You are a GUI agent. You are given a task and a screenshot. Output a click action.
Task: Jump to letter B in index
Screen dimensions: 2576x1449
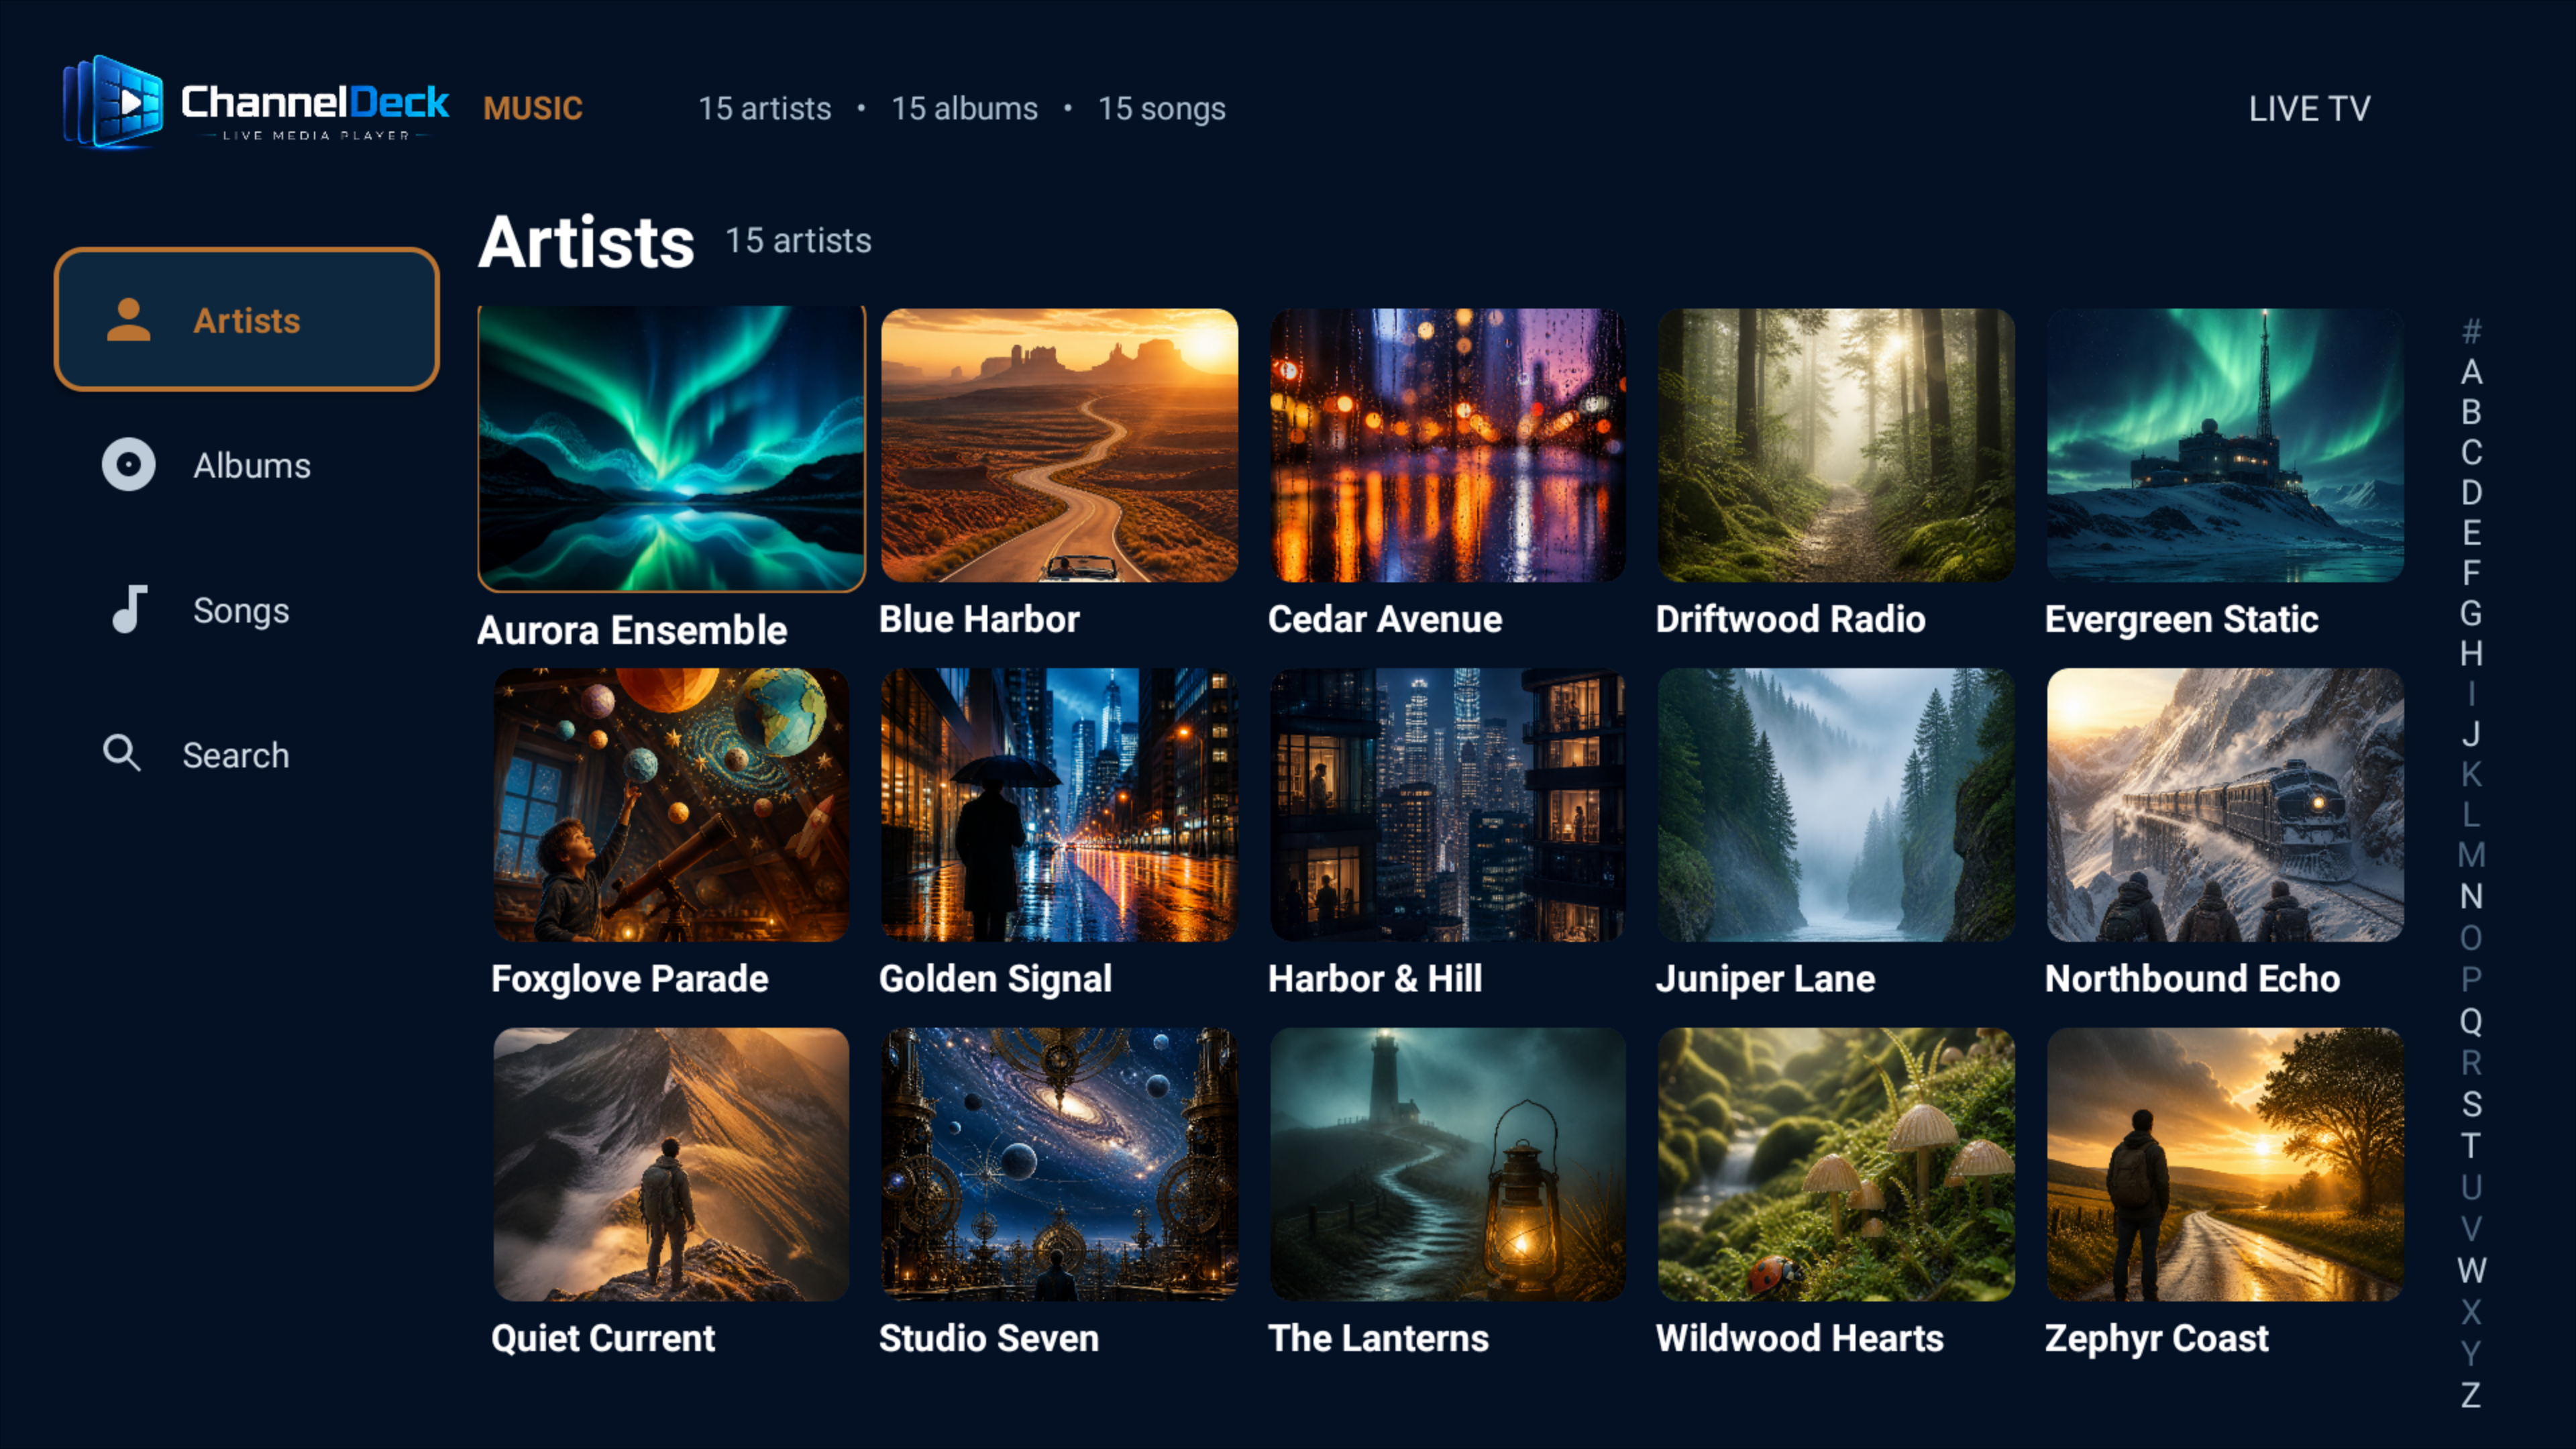point(2471,412)
